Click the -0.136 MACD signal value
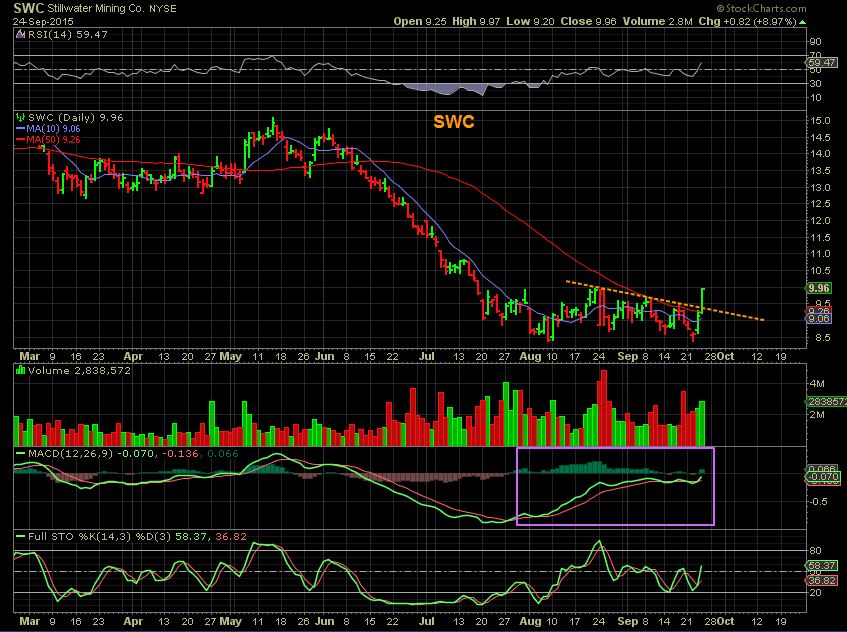The image size is (847, 632). coord(180,453)
